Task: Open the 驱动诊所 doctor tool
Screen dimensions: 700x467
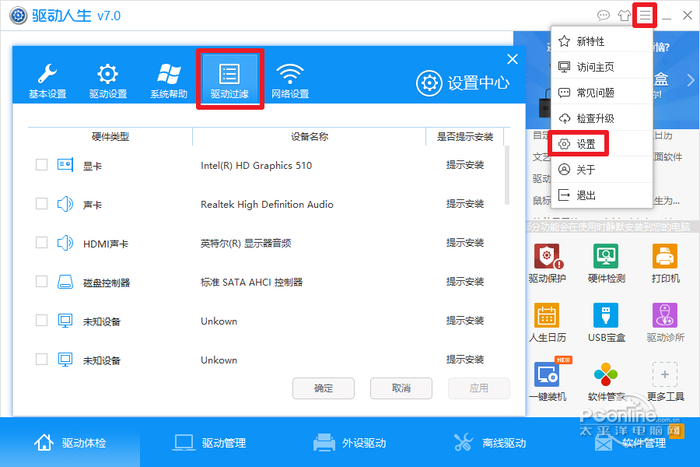Action: (665, 322)
